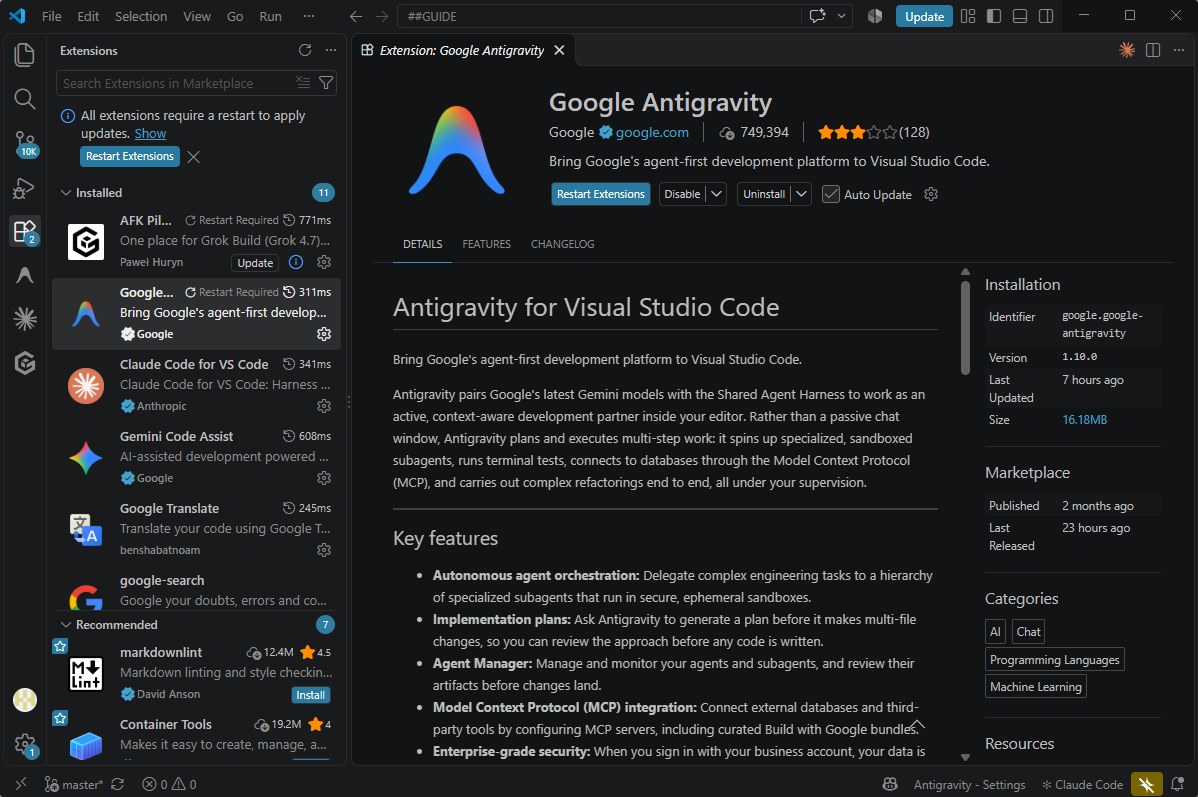This screenshot has height=797, width=1198.
Task: Refresh the extensions list
Action: pyautogui.click(x=305, y=50)
